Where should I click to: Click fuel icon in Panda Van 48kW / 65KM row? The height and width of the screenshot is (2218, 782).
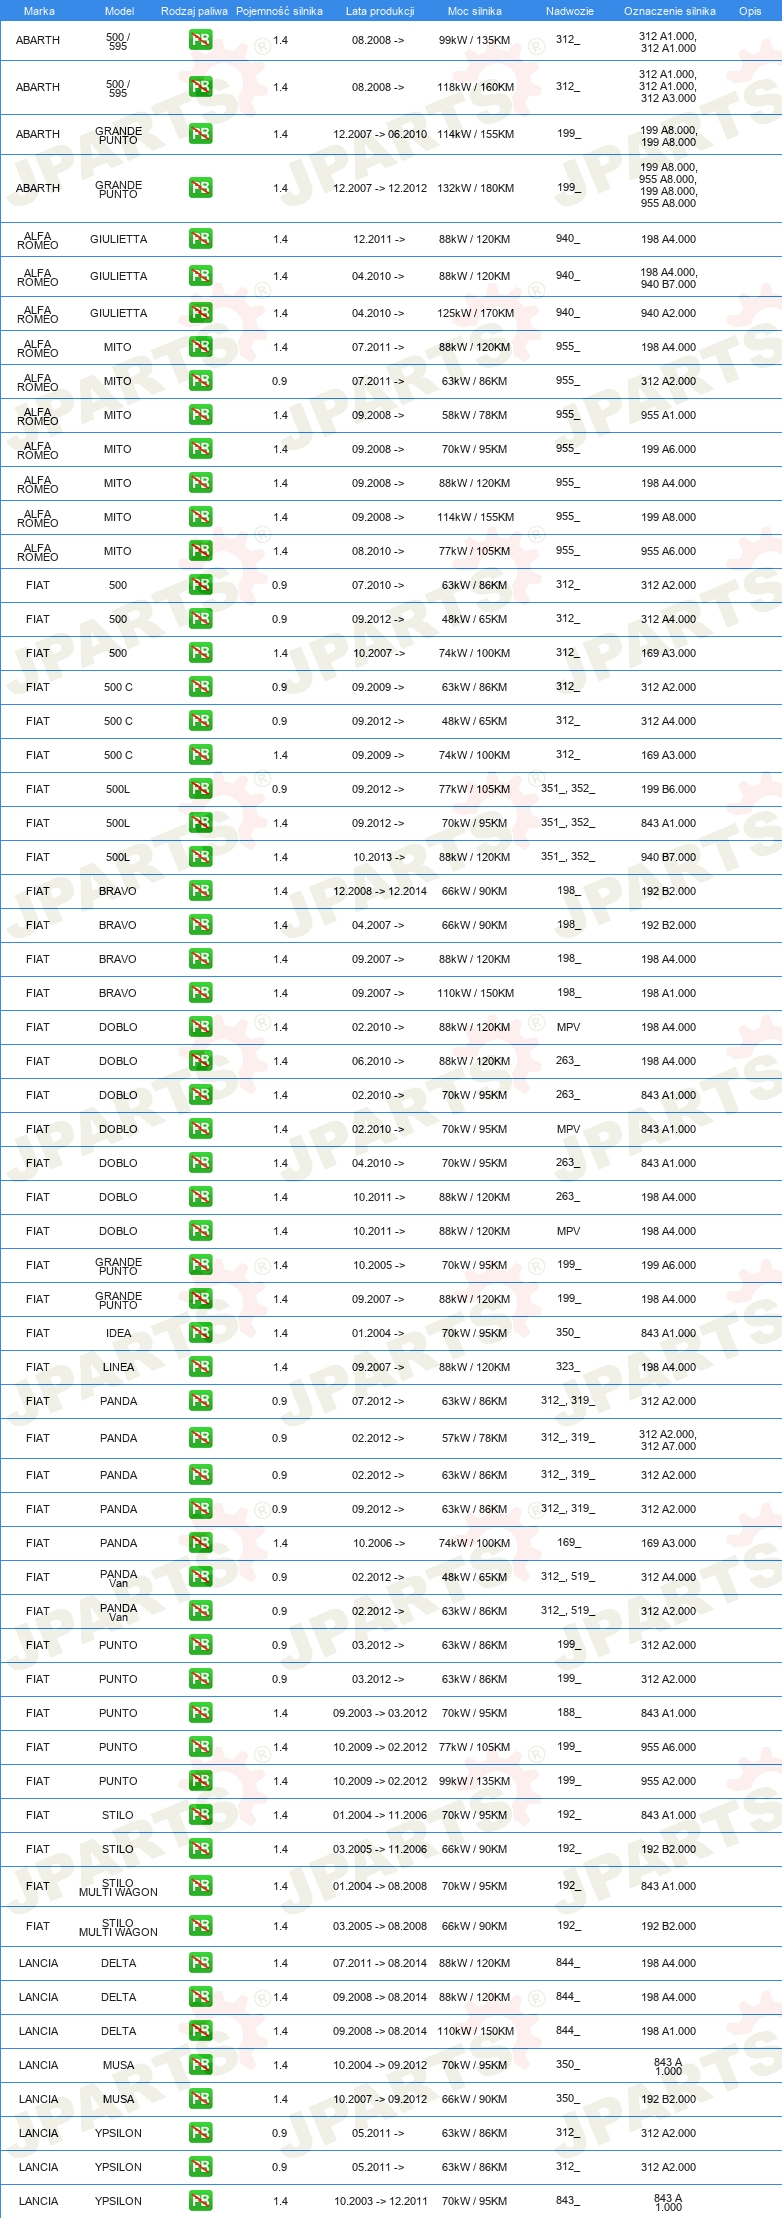click(200, 1577)
